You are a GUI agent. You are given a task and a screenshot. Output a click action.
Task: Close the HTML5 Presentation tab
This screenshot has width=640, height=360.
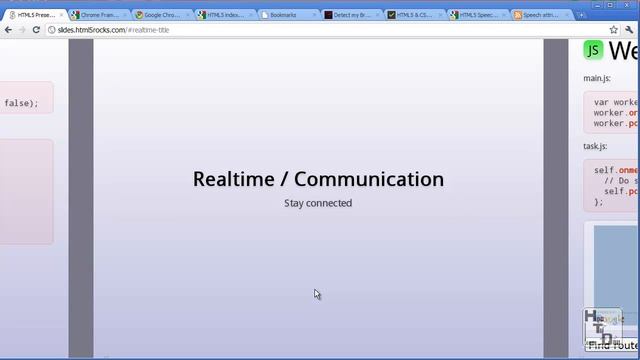(61, 15)
